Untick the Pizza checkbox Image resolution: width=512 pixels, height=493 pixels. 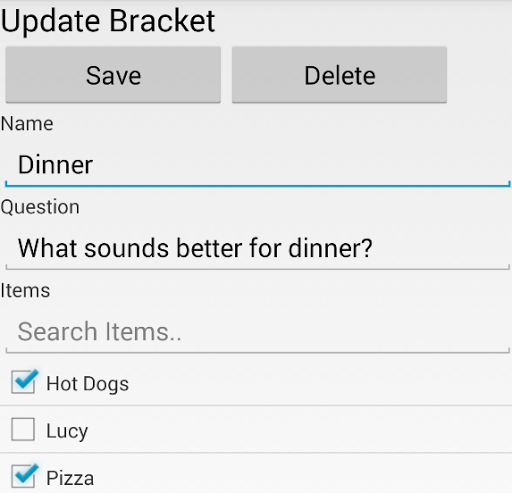pos(24,476)
